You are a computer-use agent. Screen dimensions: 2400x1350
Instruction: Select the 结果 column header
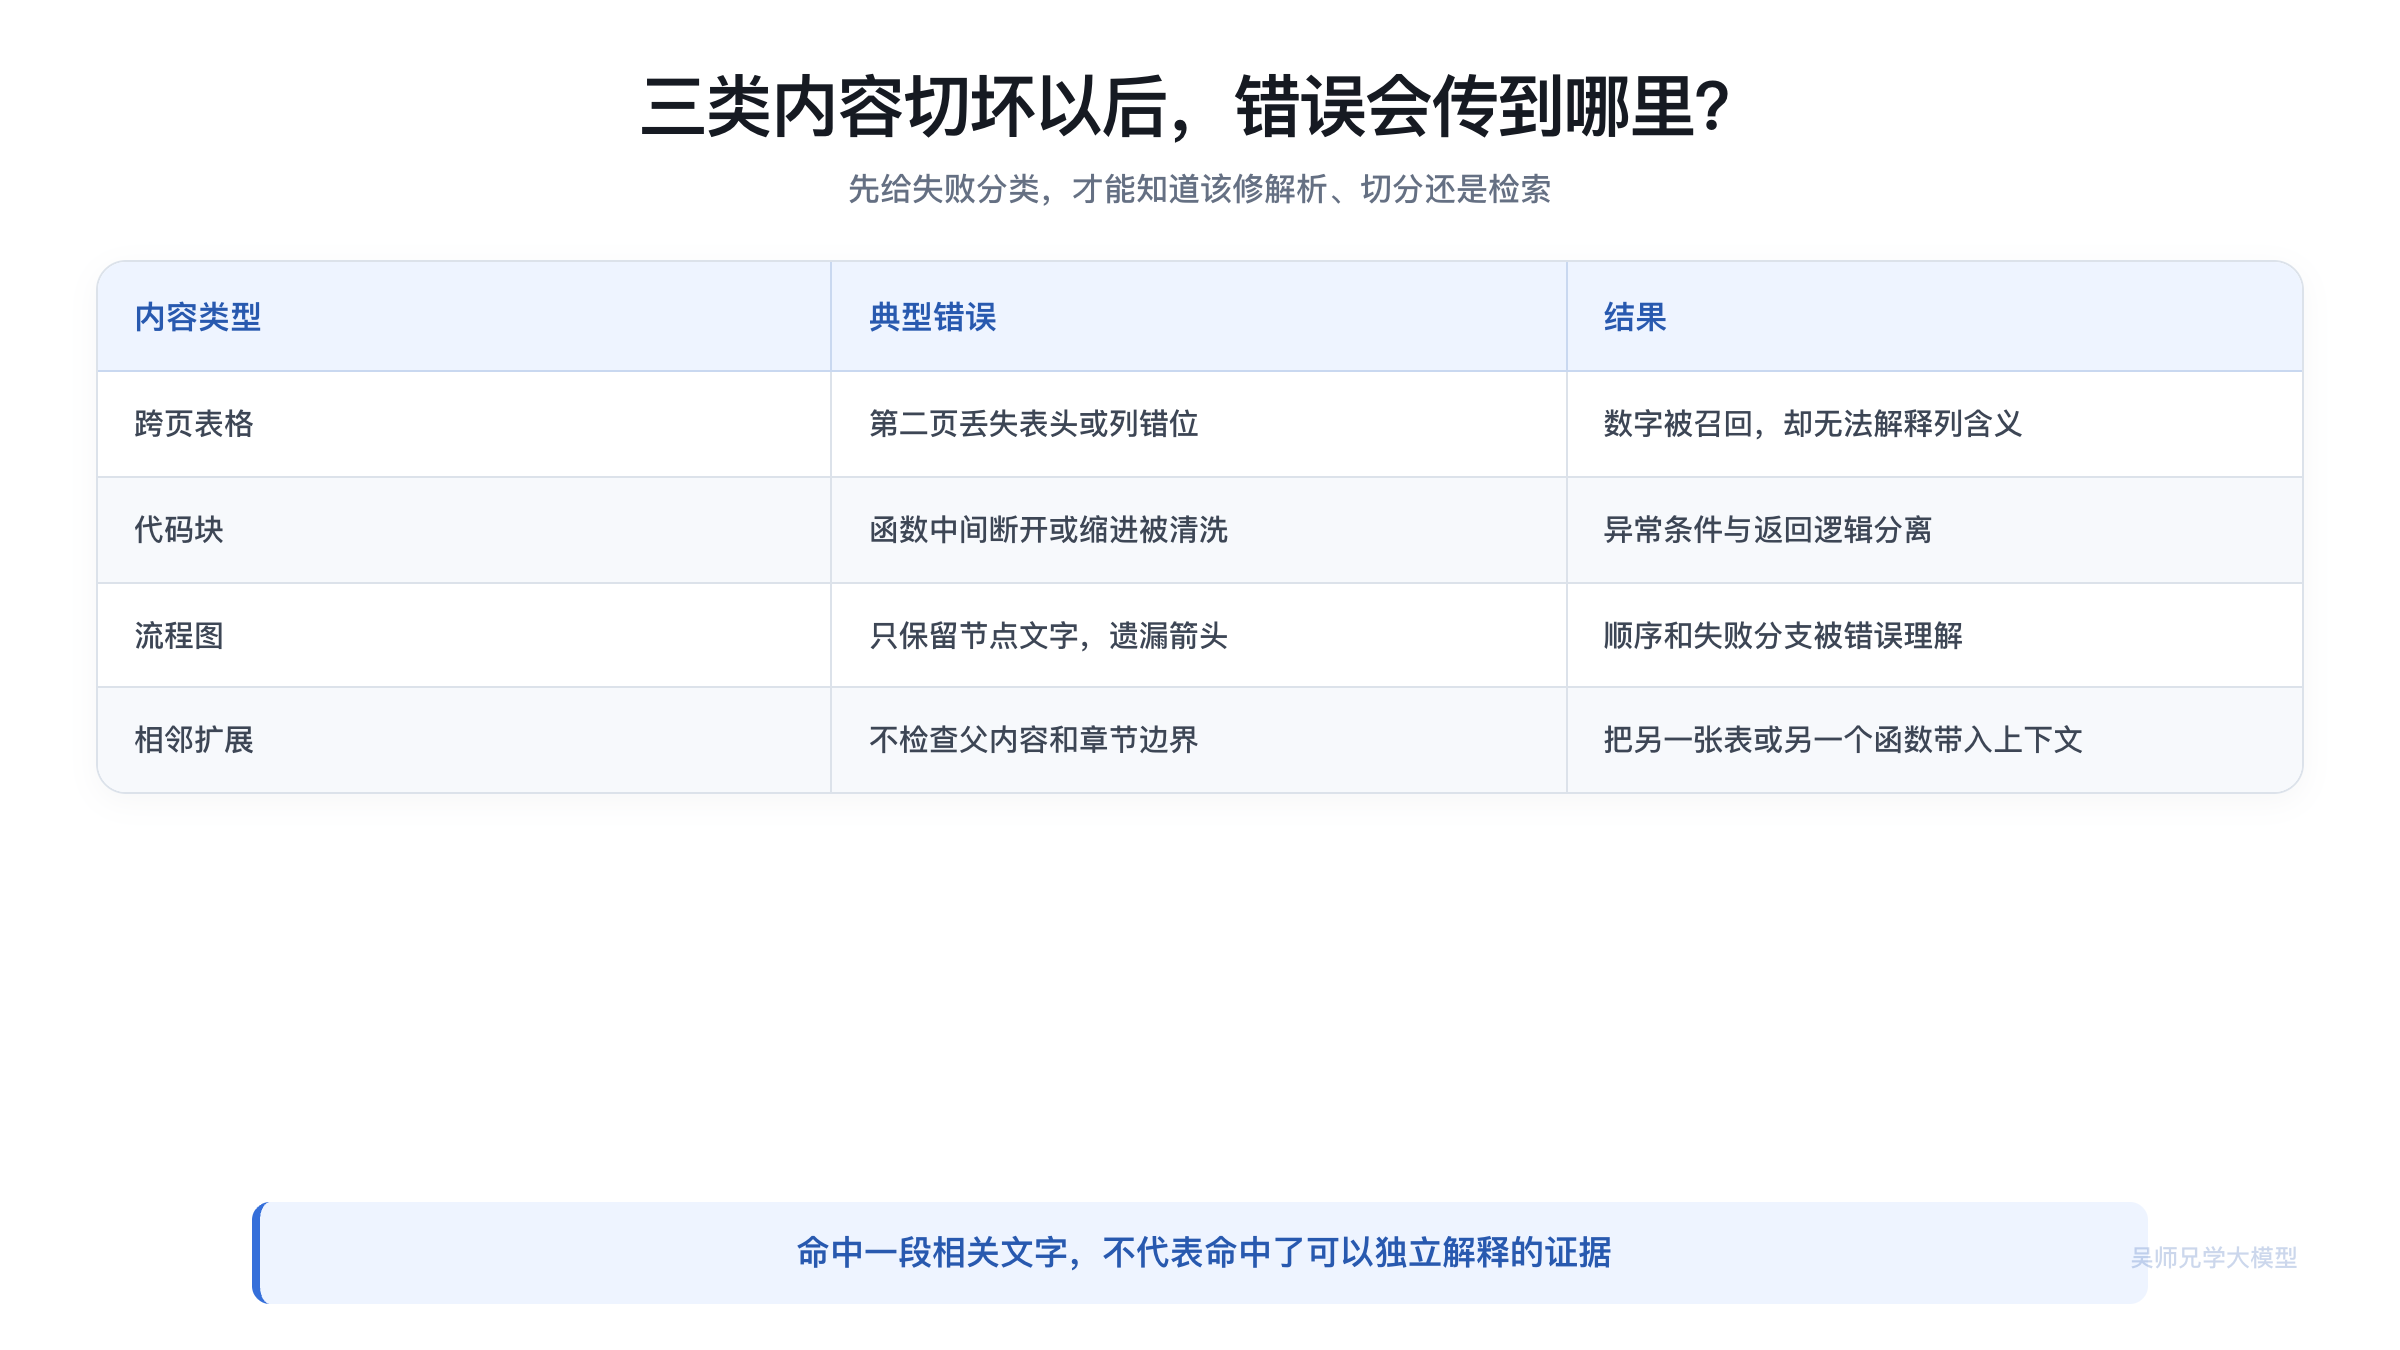click(x=1934, y=317)
